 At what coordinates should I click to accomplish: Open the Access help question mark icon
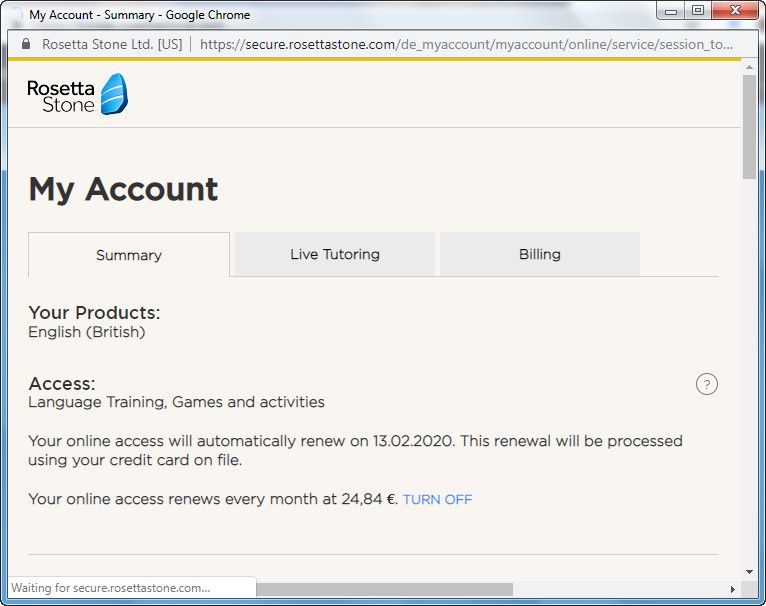(x=706, y=384)
